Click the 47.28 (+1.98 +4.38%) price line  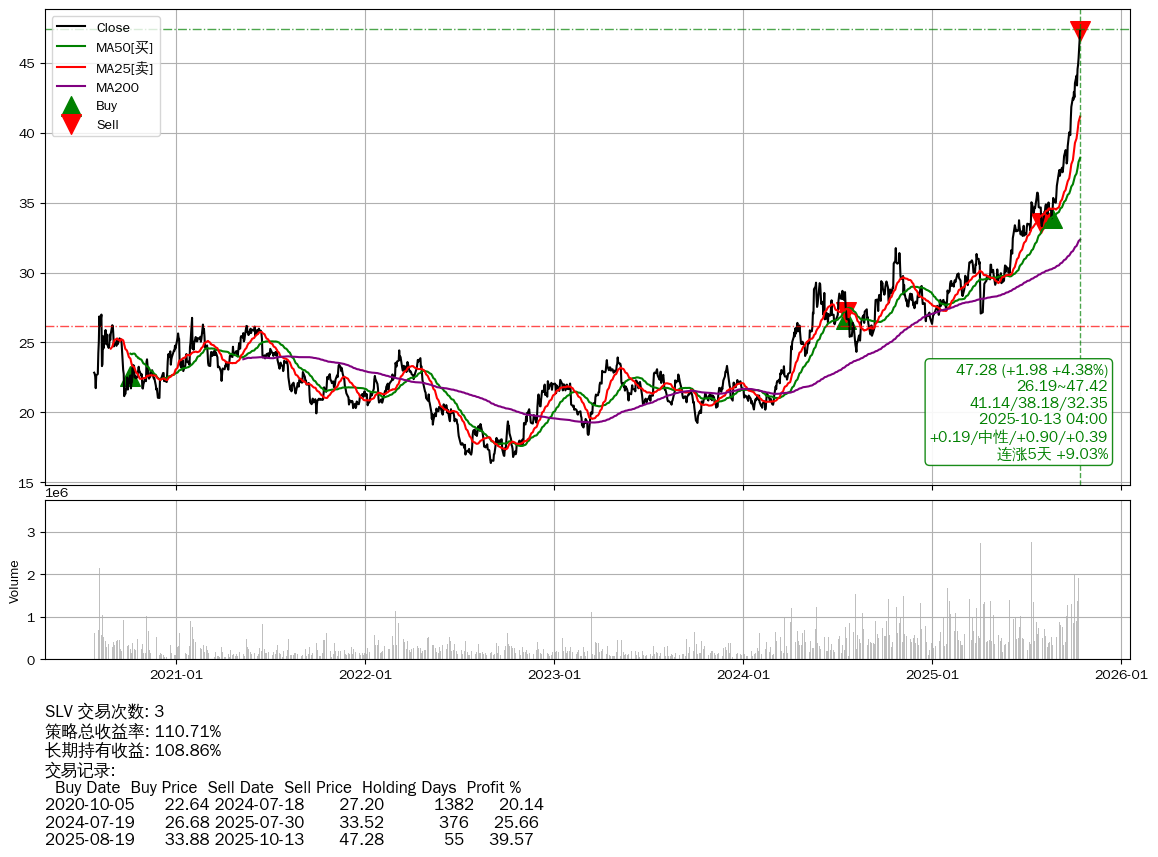click(1031, 370)
